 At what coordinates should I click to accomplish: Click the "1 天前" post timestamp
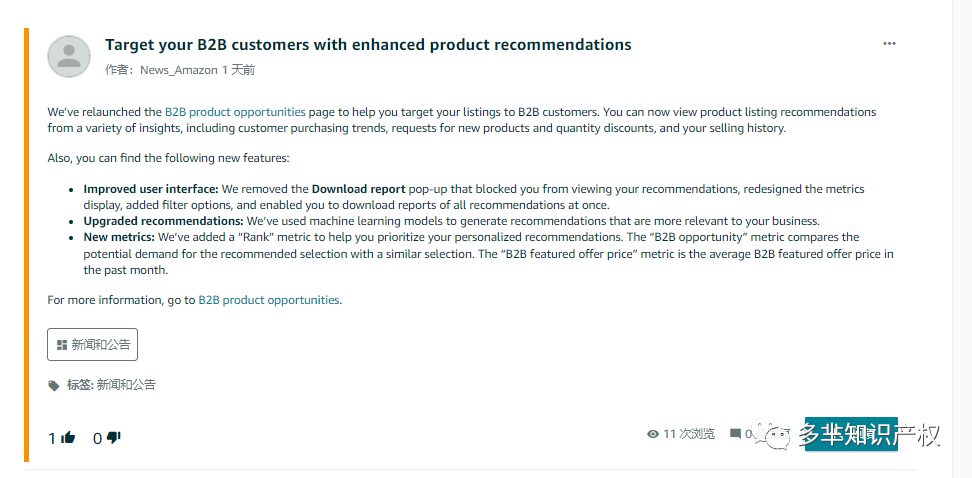(x=238, y=70)
